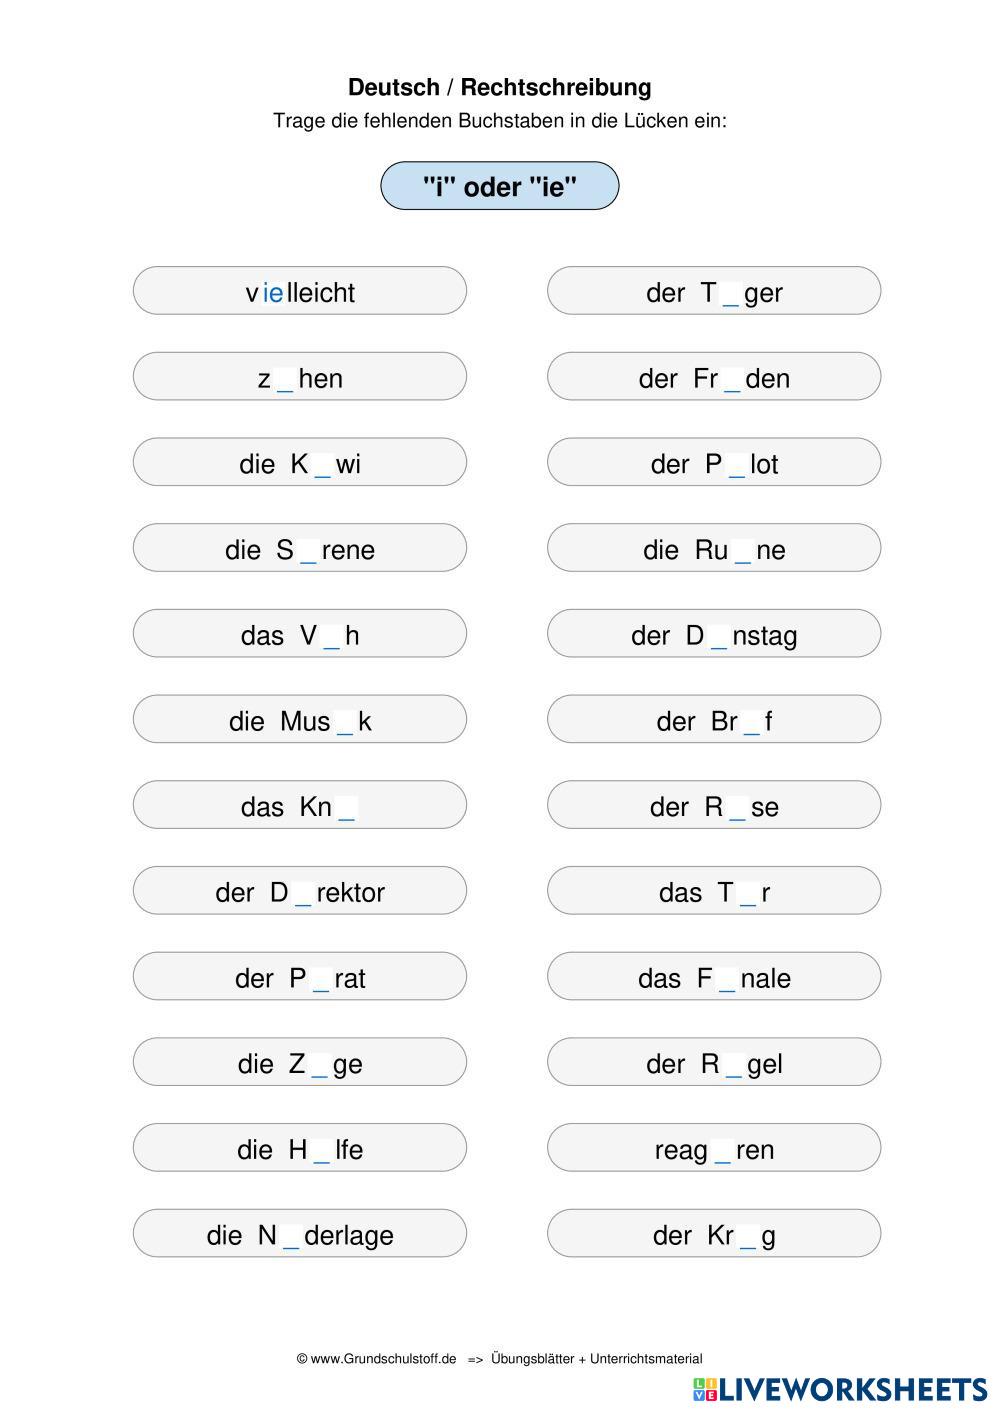1000x1414 pixels.
Task: Click the blank in 'der D_nstag'
Action: (719, 636)
